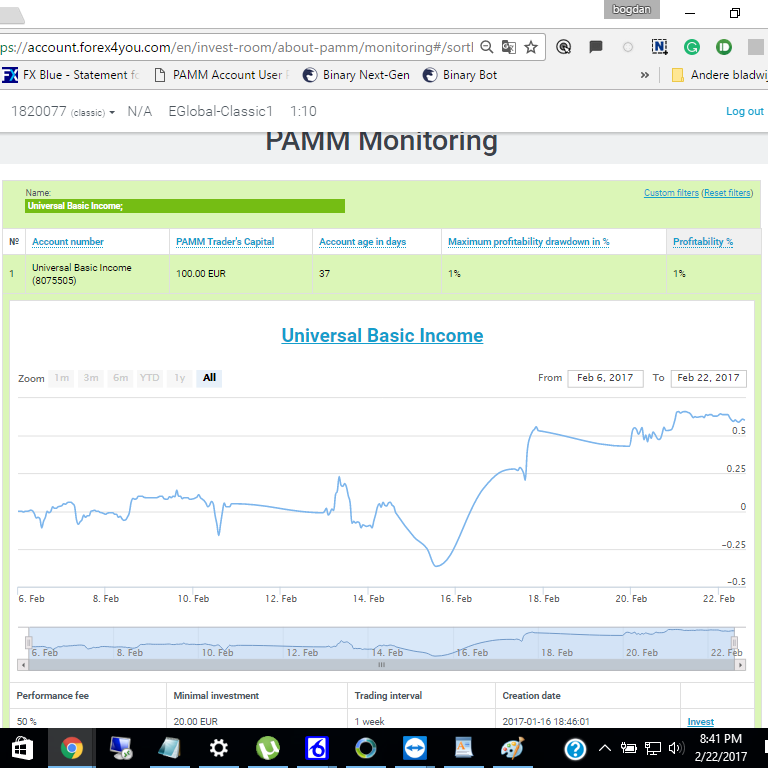Viewport: 768px width, 768px height.
Task: Open FX Blue Statement bookmark
Action: 71,75
